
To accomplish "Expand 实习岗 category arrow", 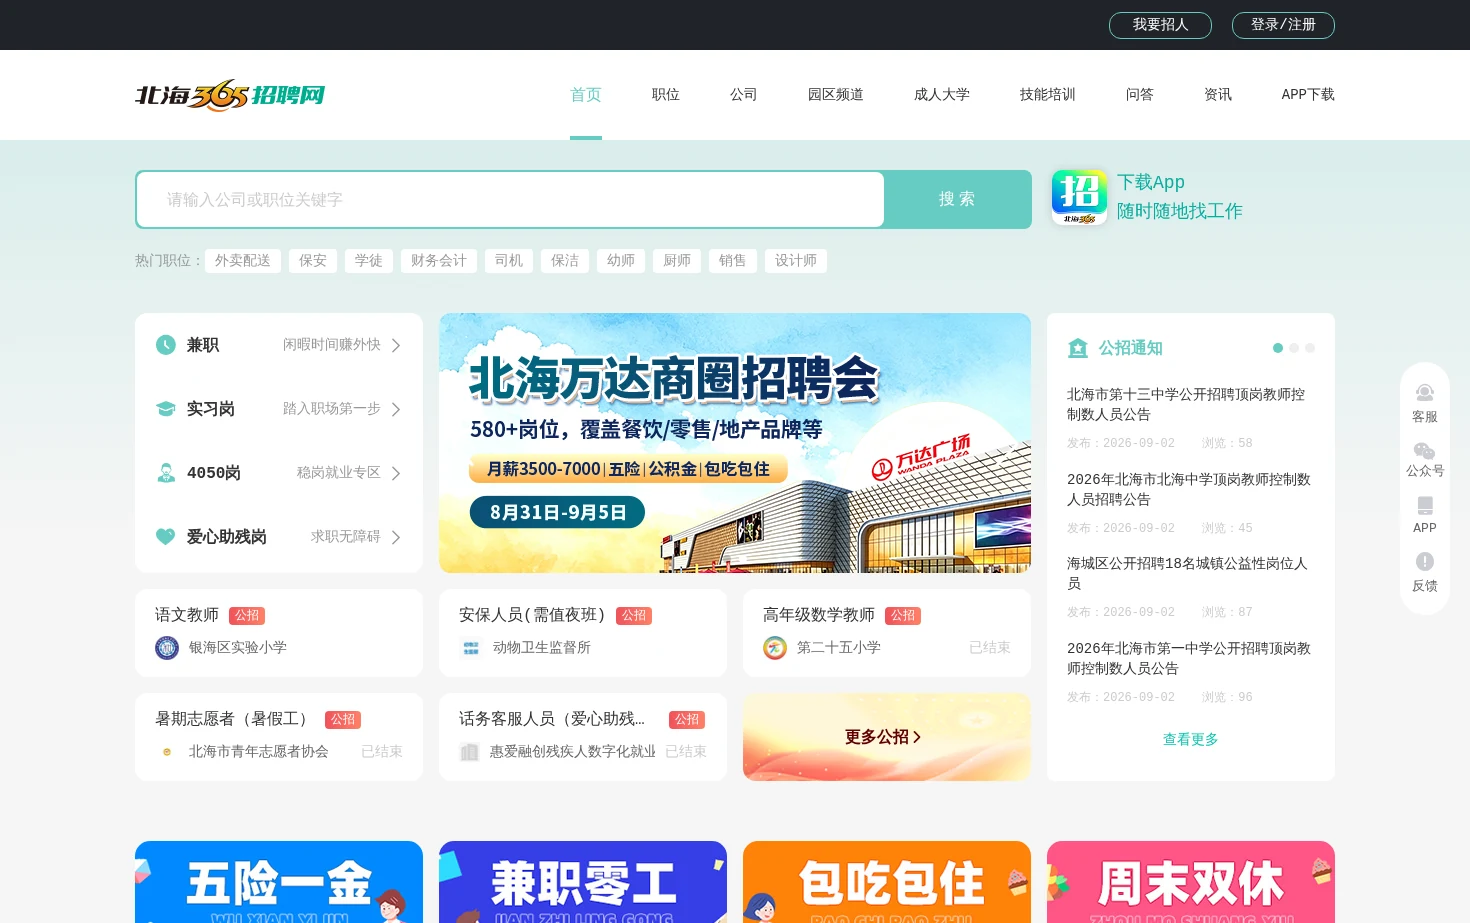I will (396, 409).
